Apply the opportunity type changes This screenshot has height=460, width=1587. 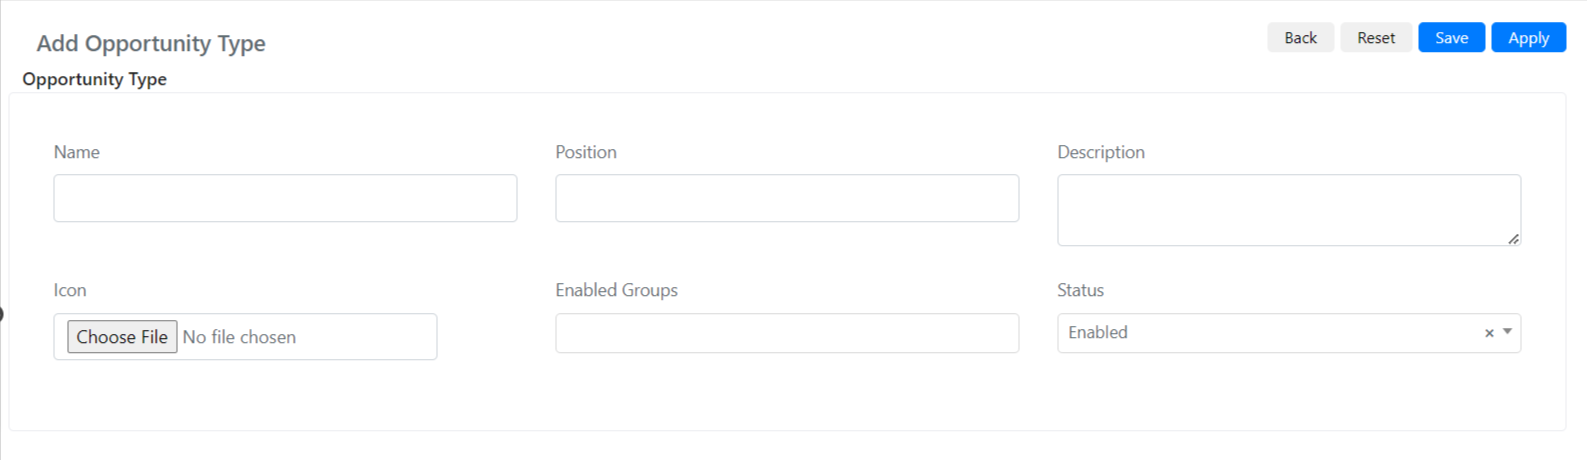(1528, 37)
